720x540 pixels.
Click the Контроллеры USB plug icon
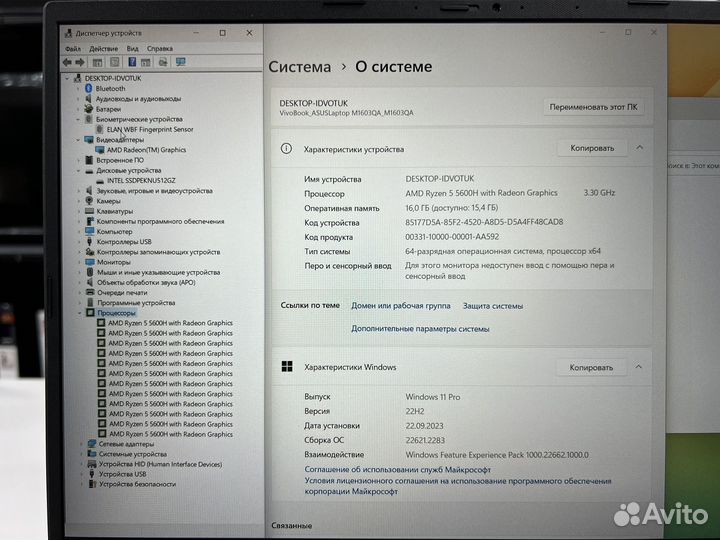pos(90,242)
